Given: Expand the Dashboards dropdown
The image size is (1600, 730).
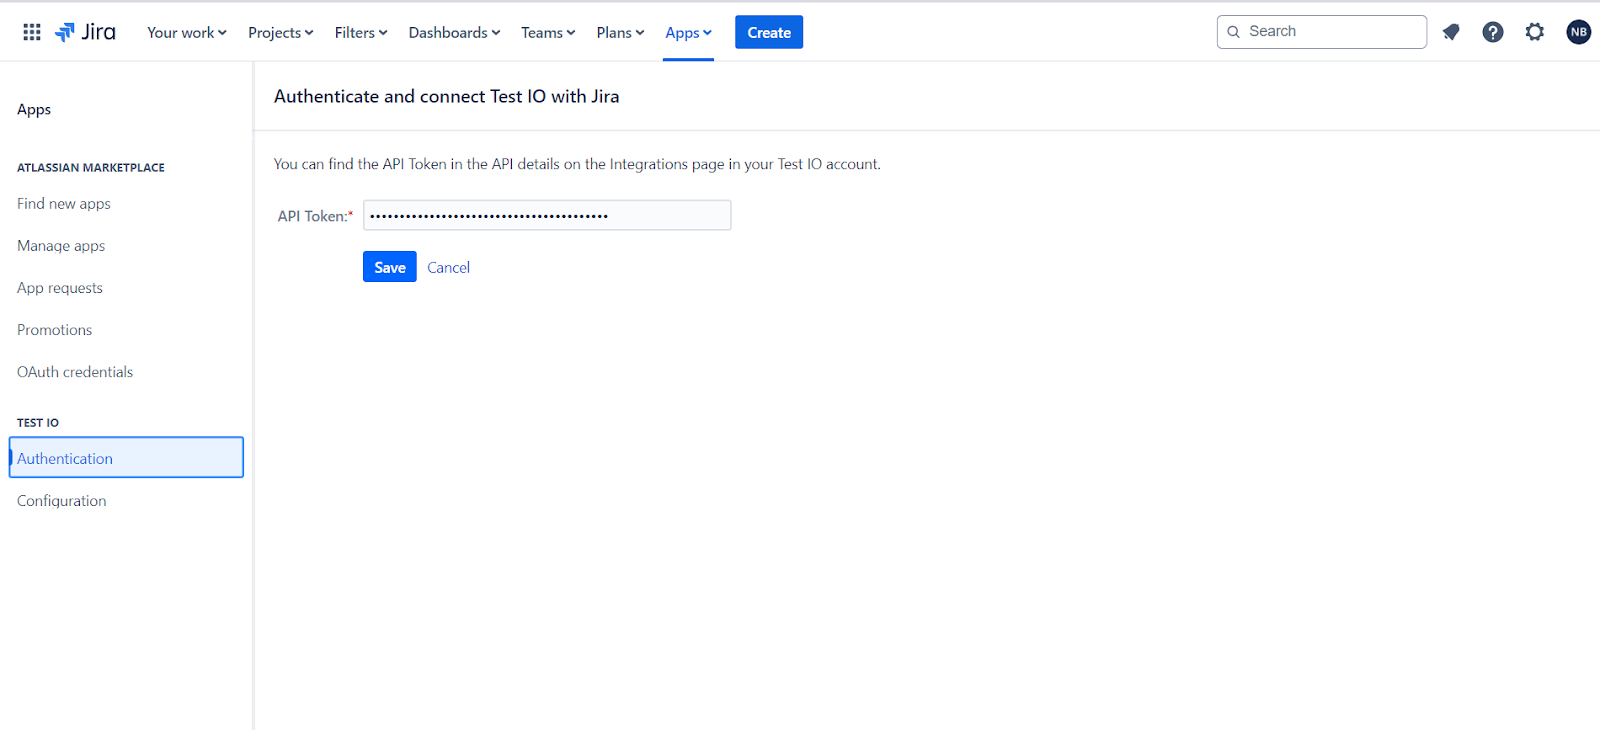Looking at the screenshot, I should click(x=454, y=32).
